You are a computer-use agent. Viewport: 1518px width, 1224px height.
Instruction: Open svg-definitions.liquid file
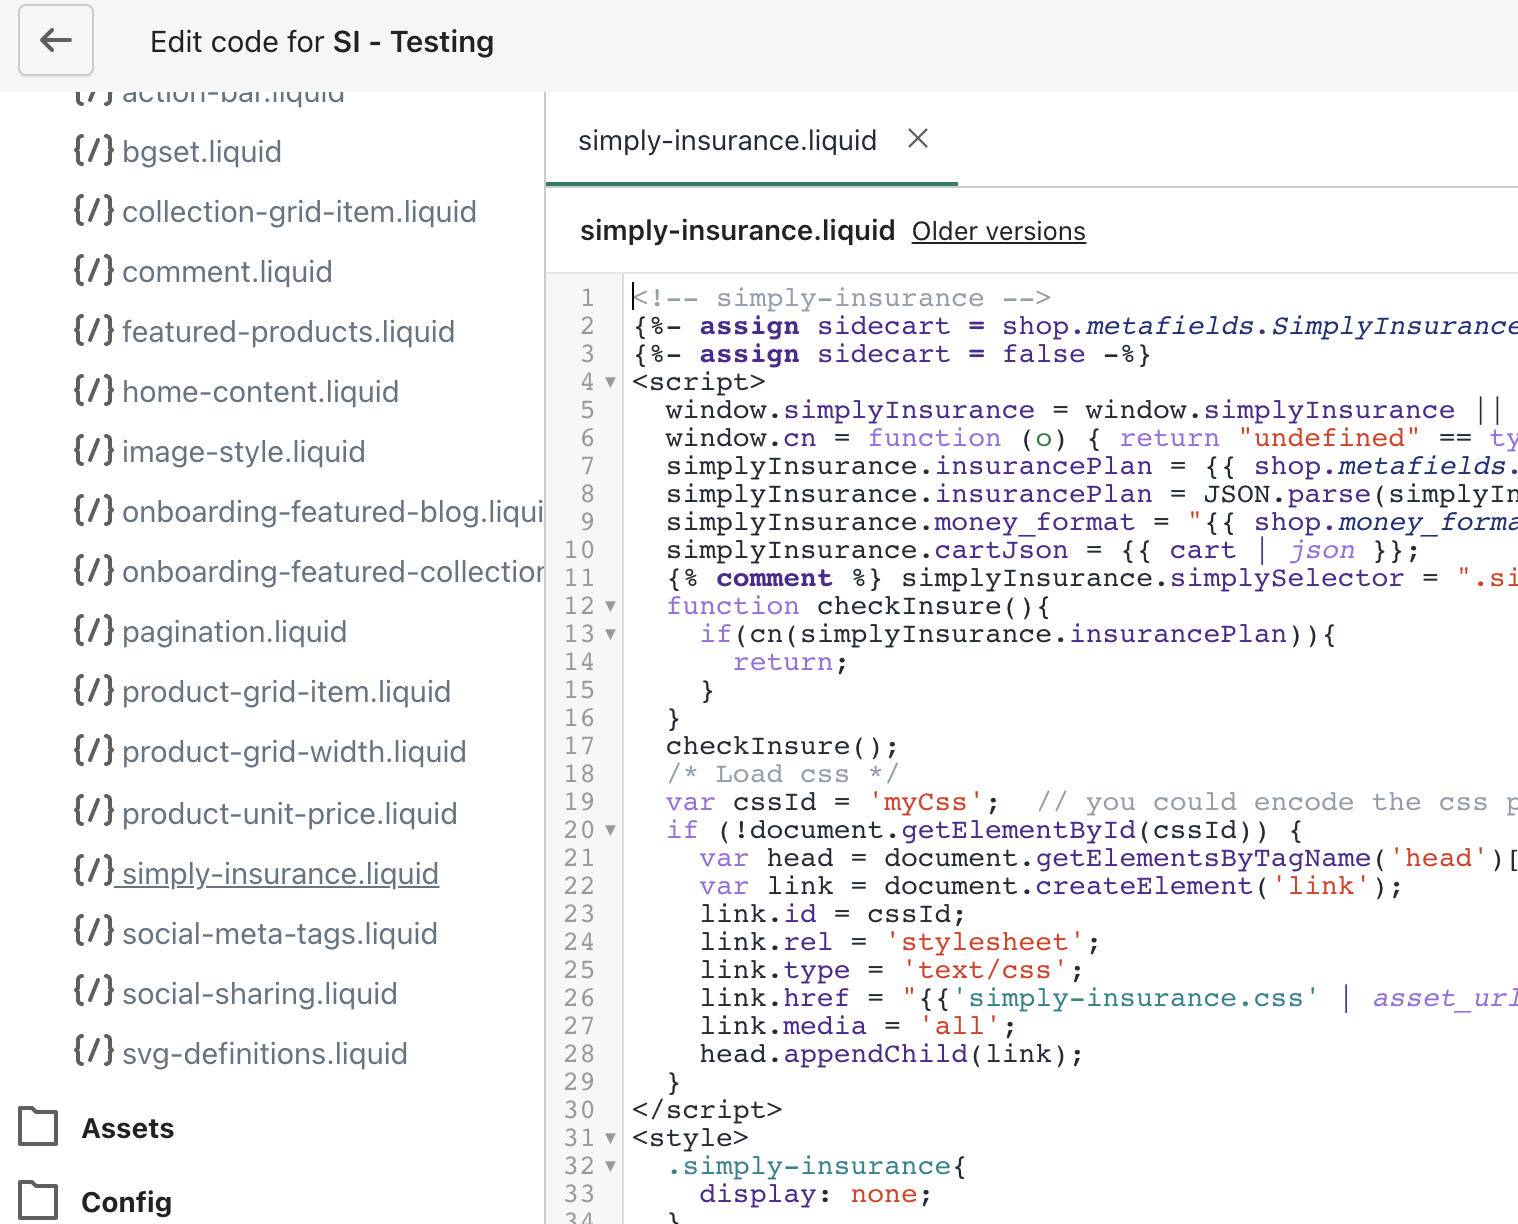[x=264, y=1054]
